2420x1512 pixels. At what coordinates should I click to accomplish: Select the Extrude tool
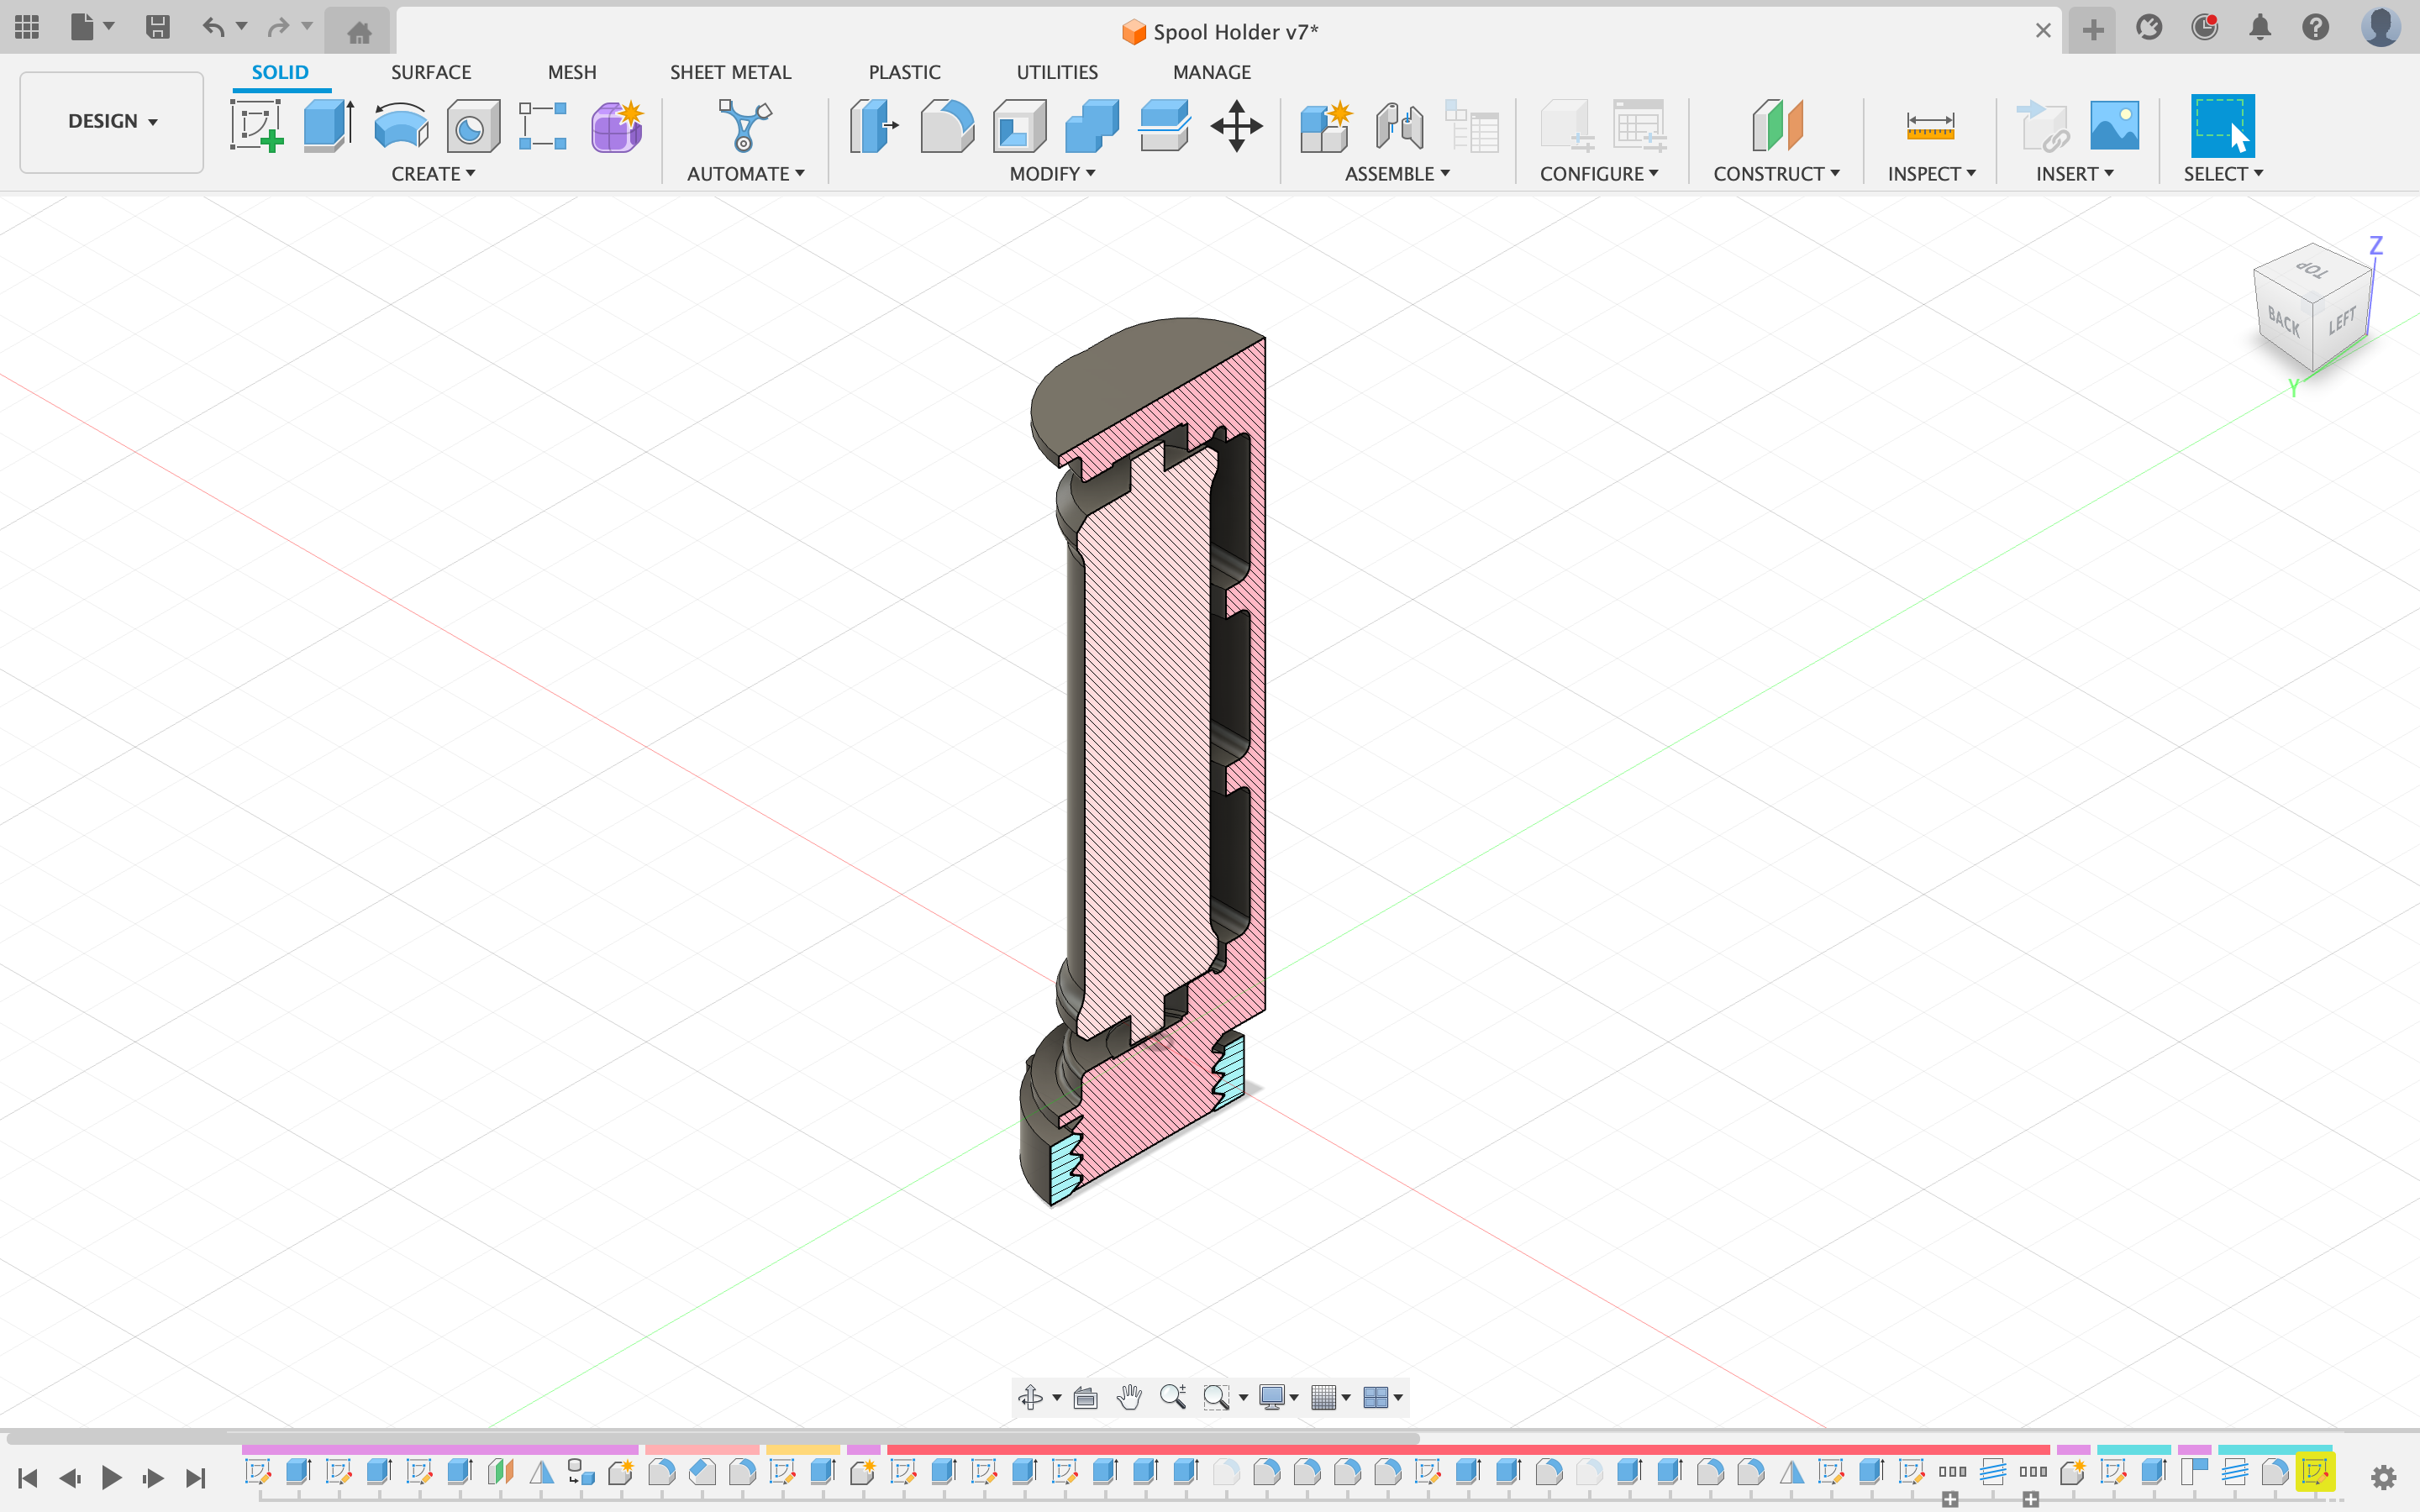328,126
